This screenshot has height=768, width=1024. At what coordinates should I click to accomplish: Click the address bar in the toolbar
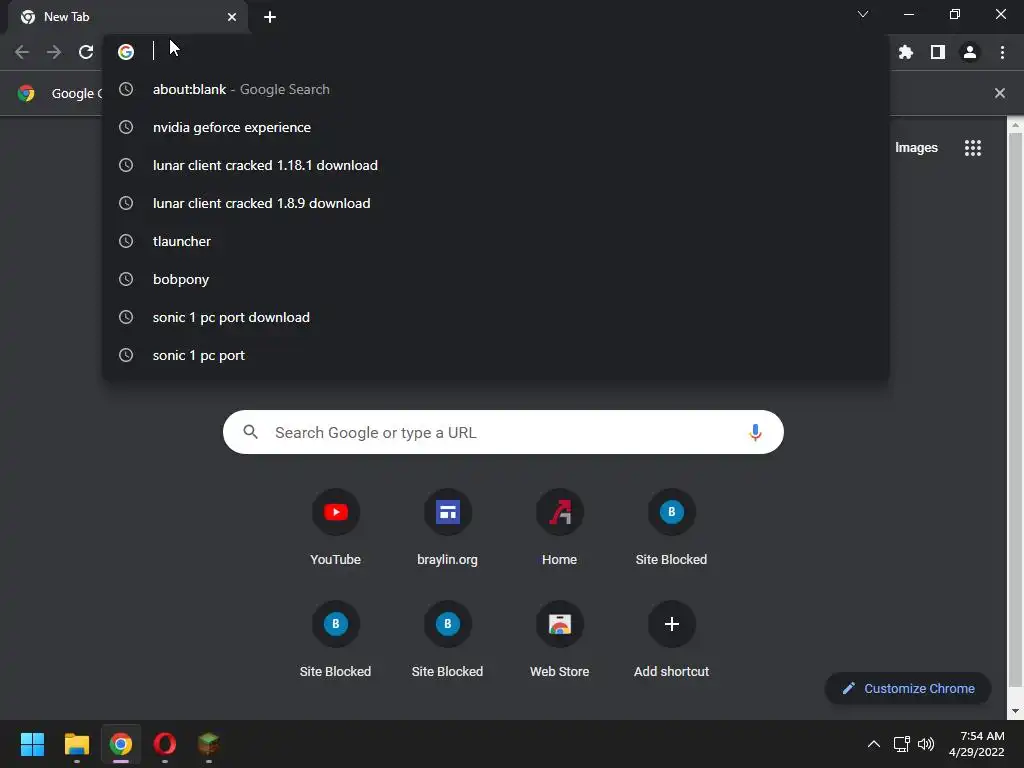tap(496, 51)
